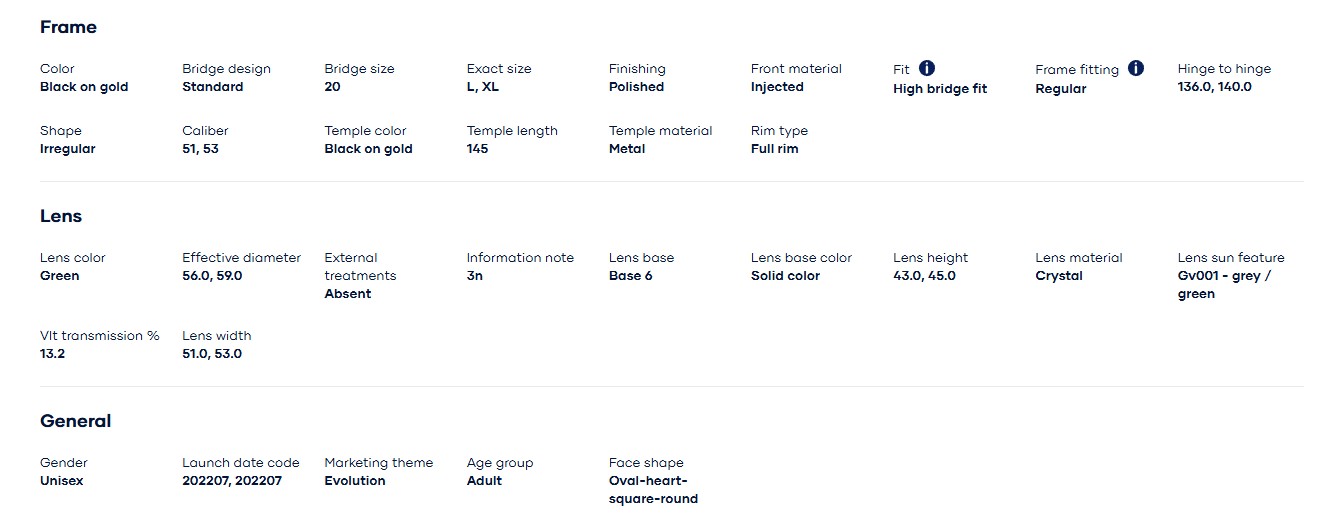Click the info icon beside Fit
Image resolution: width=1328 pixels, height=517 pixels.
click(927, 68)
